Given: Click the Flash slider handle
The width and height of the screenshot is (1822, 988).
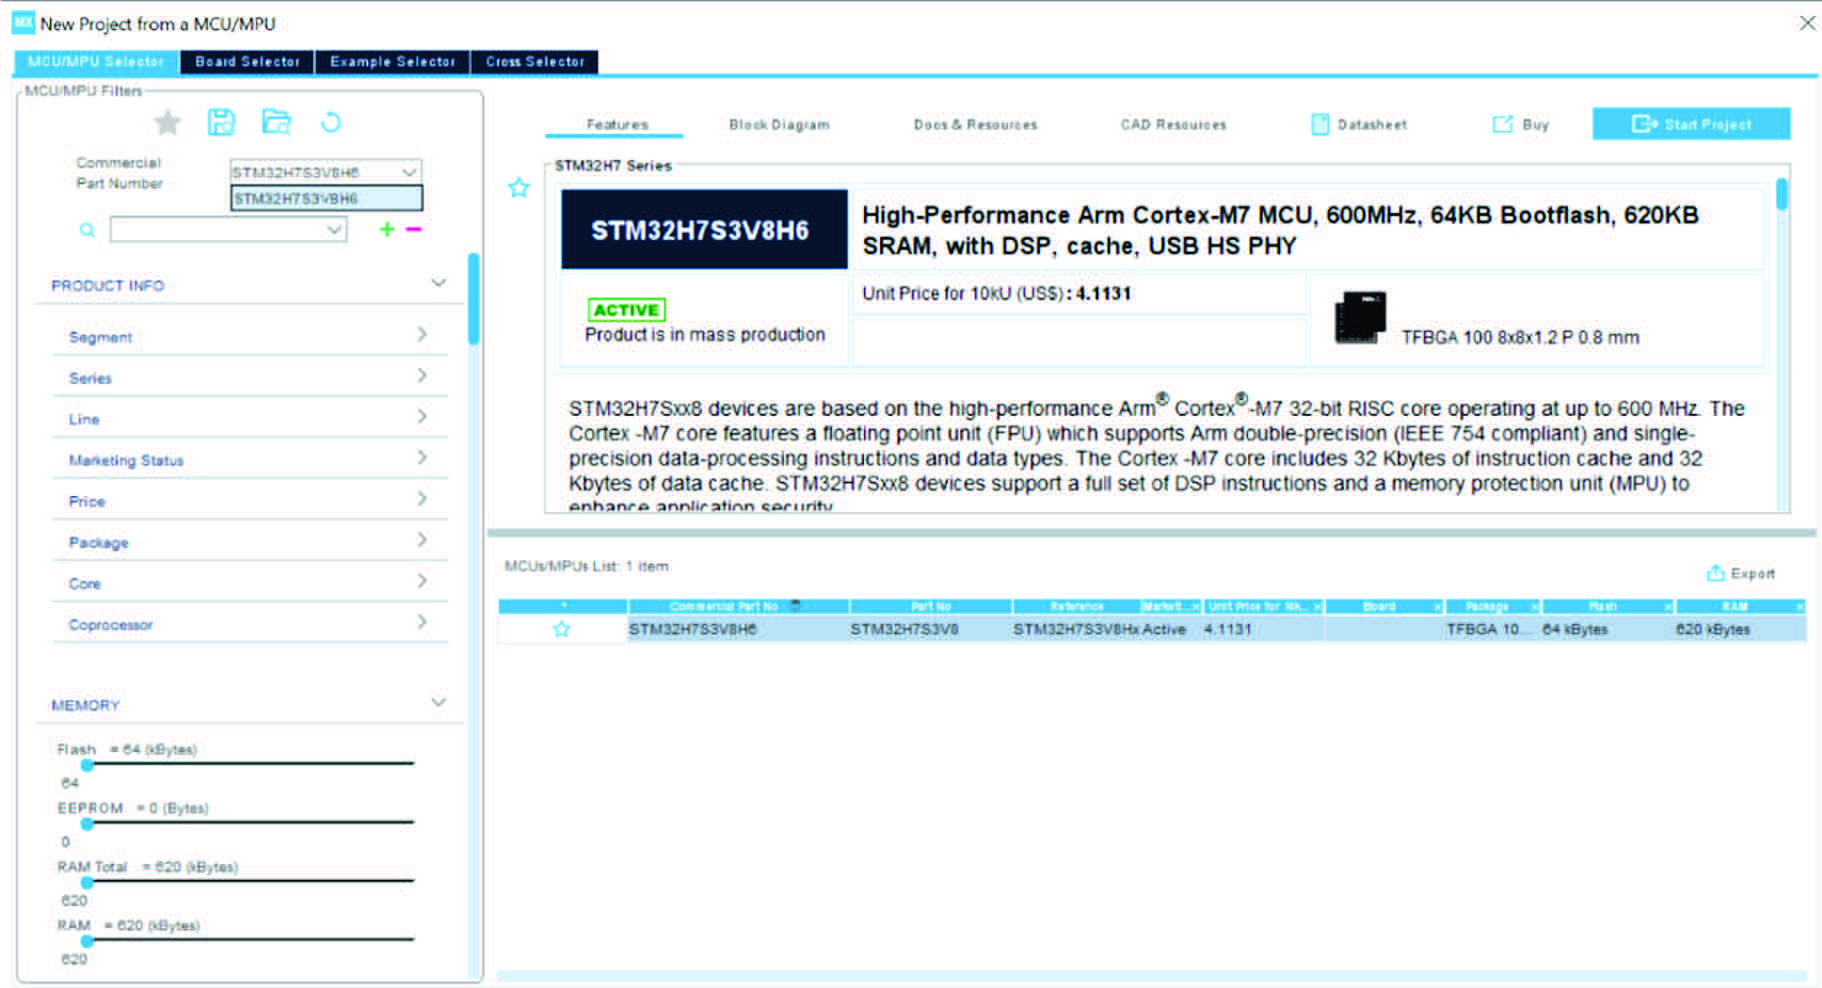Looking at the screenshot, I should point(87,764).
